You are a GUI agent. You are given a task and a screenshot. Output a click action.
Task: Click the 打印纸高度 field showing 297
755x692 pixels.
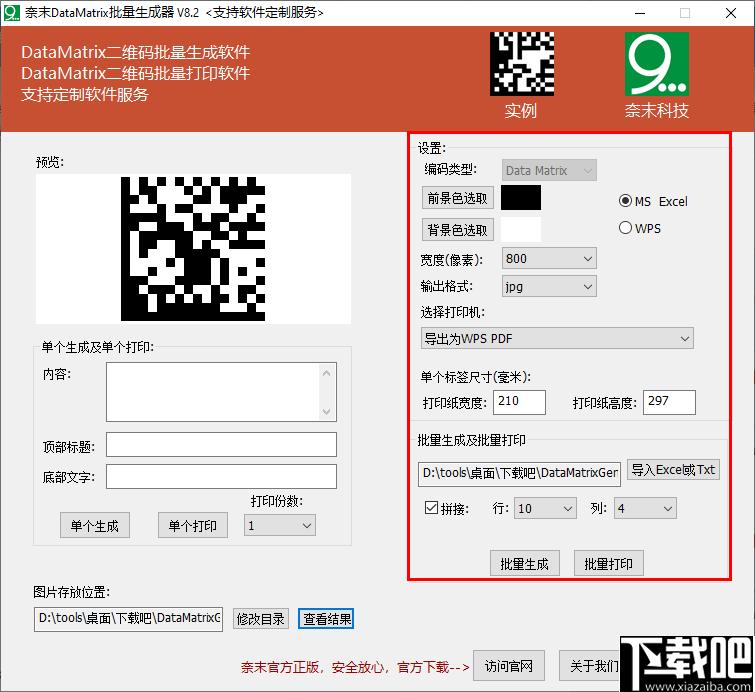[669, 402]
